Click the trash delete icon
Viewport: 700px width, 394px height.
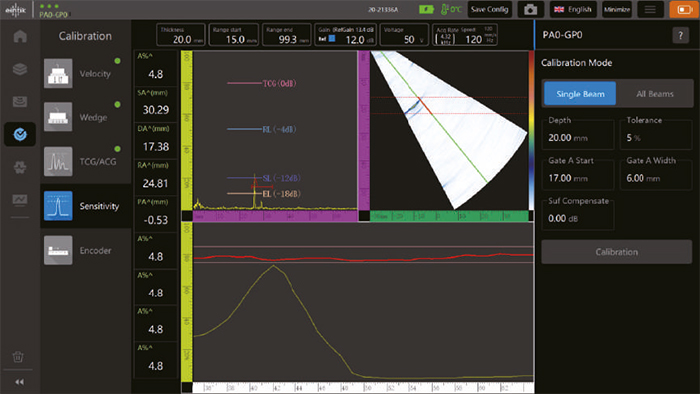coord(18,357)
